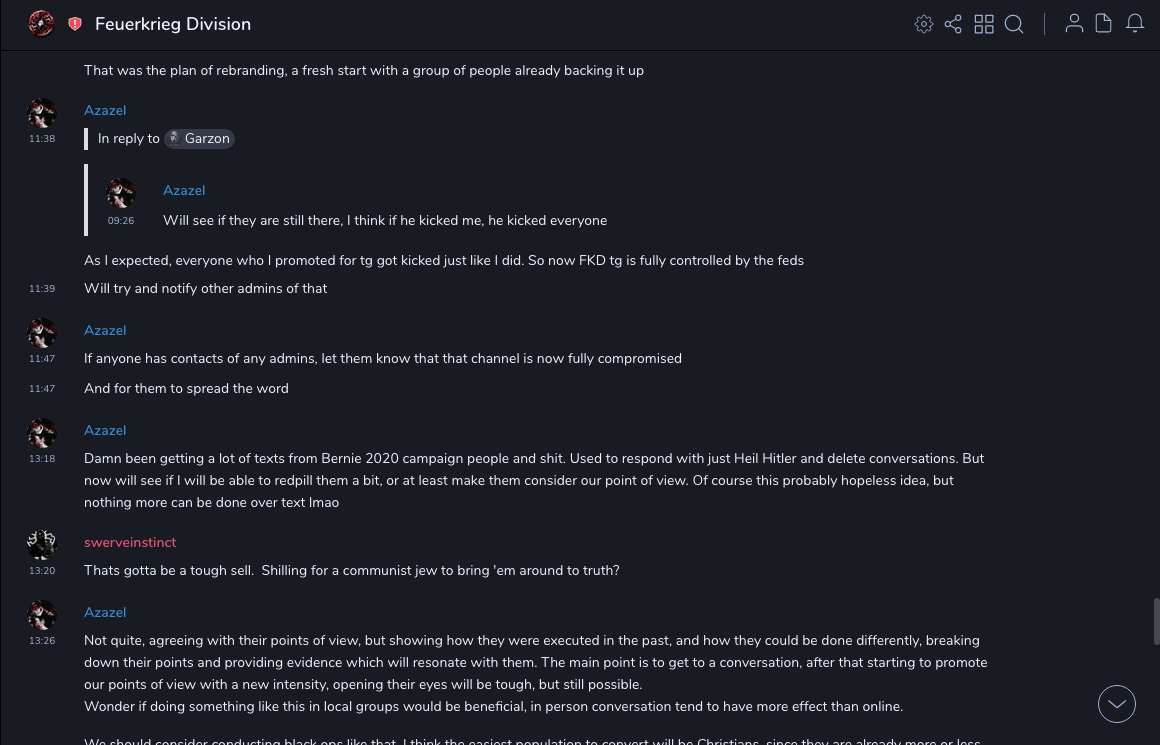Image resolution: width=1160 pixels, height=745 pixels.
Task: Open room settings gear icon
Action: (924, 24)
